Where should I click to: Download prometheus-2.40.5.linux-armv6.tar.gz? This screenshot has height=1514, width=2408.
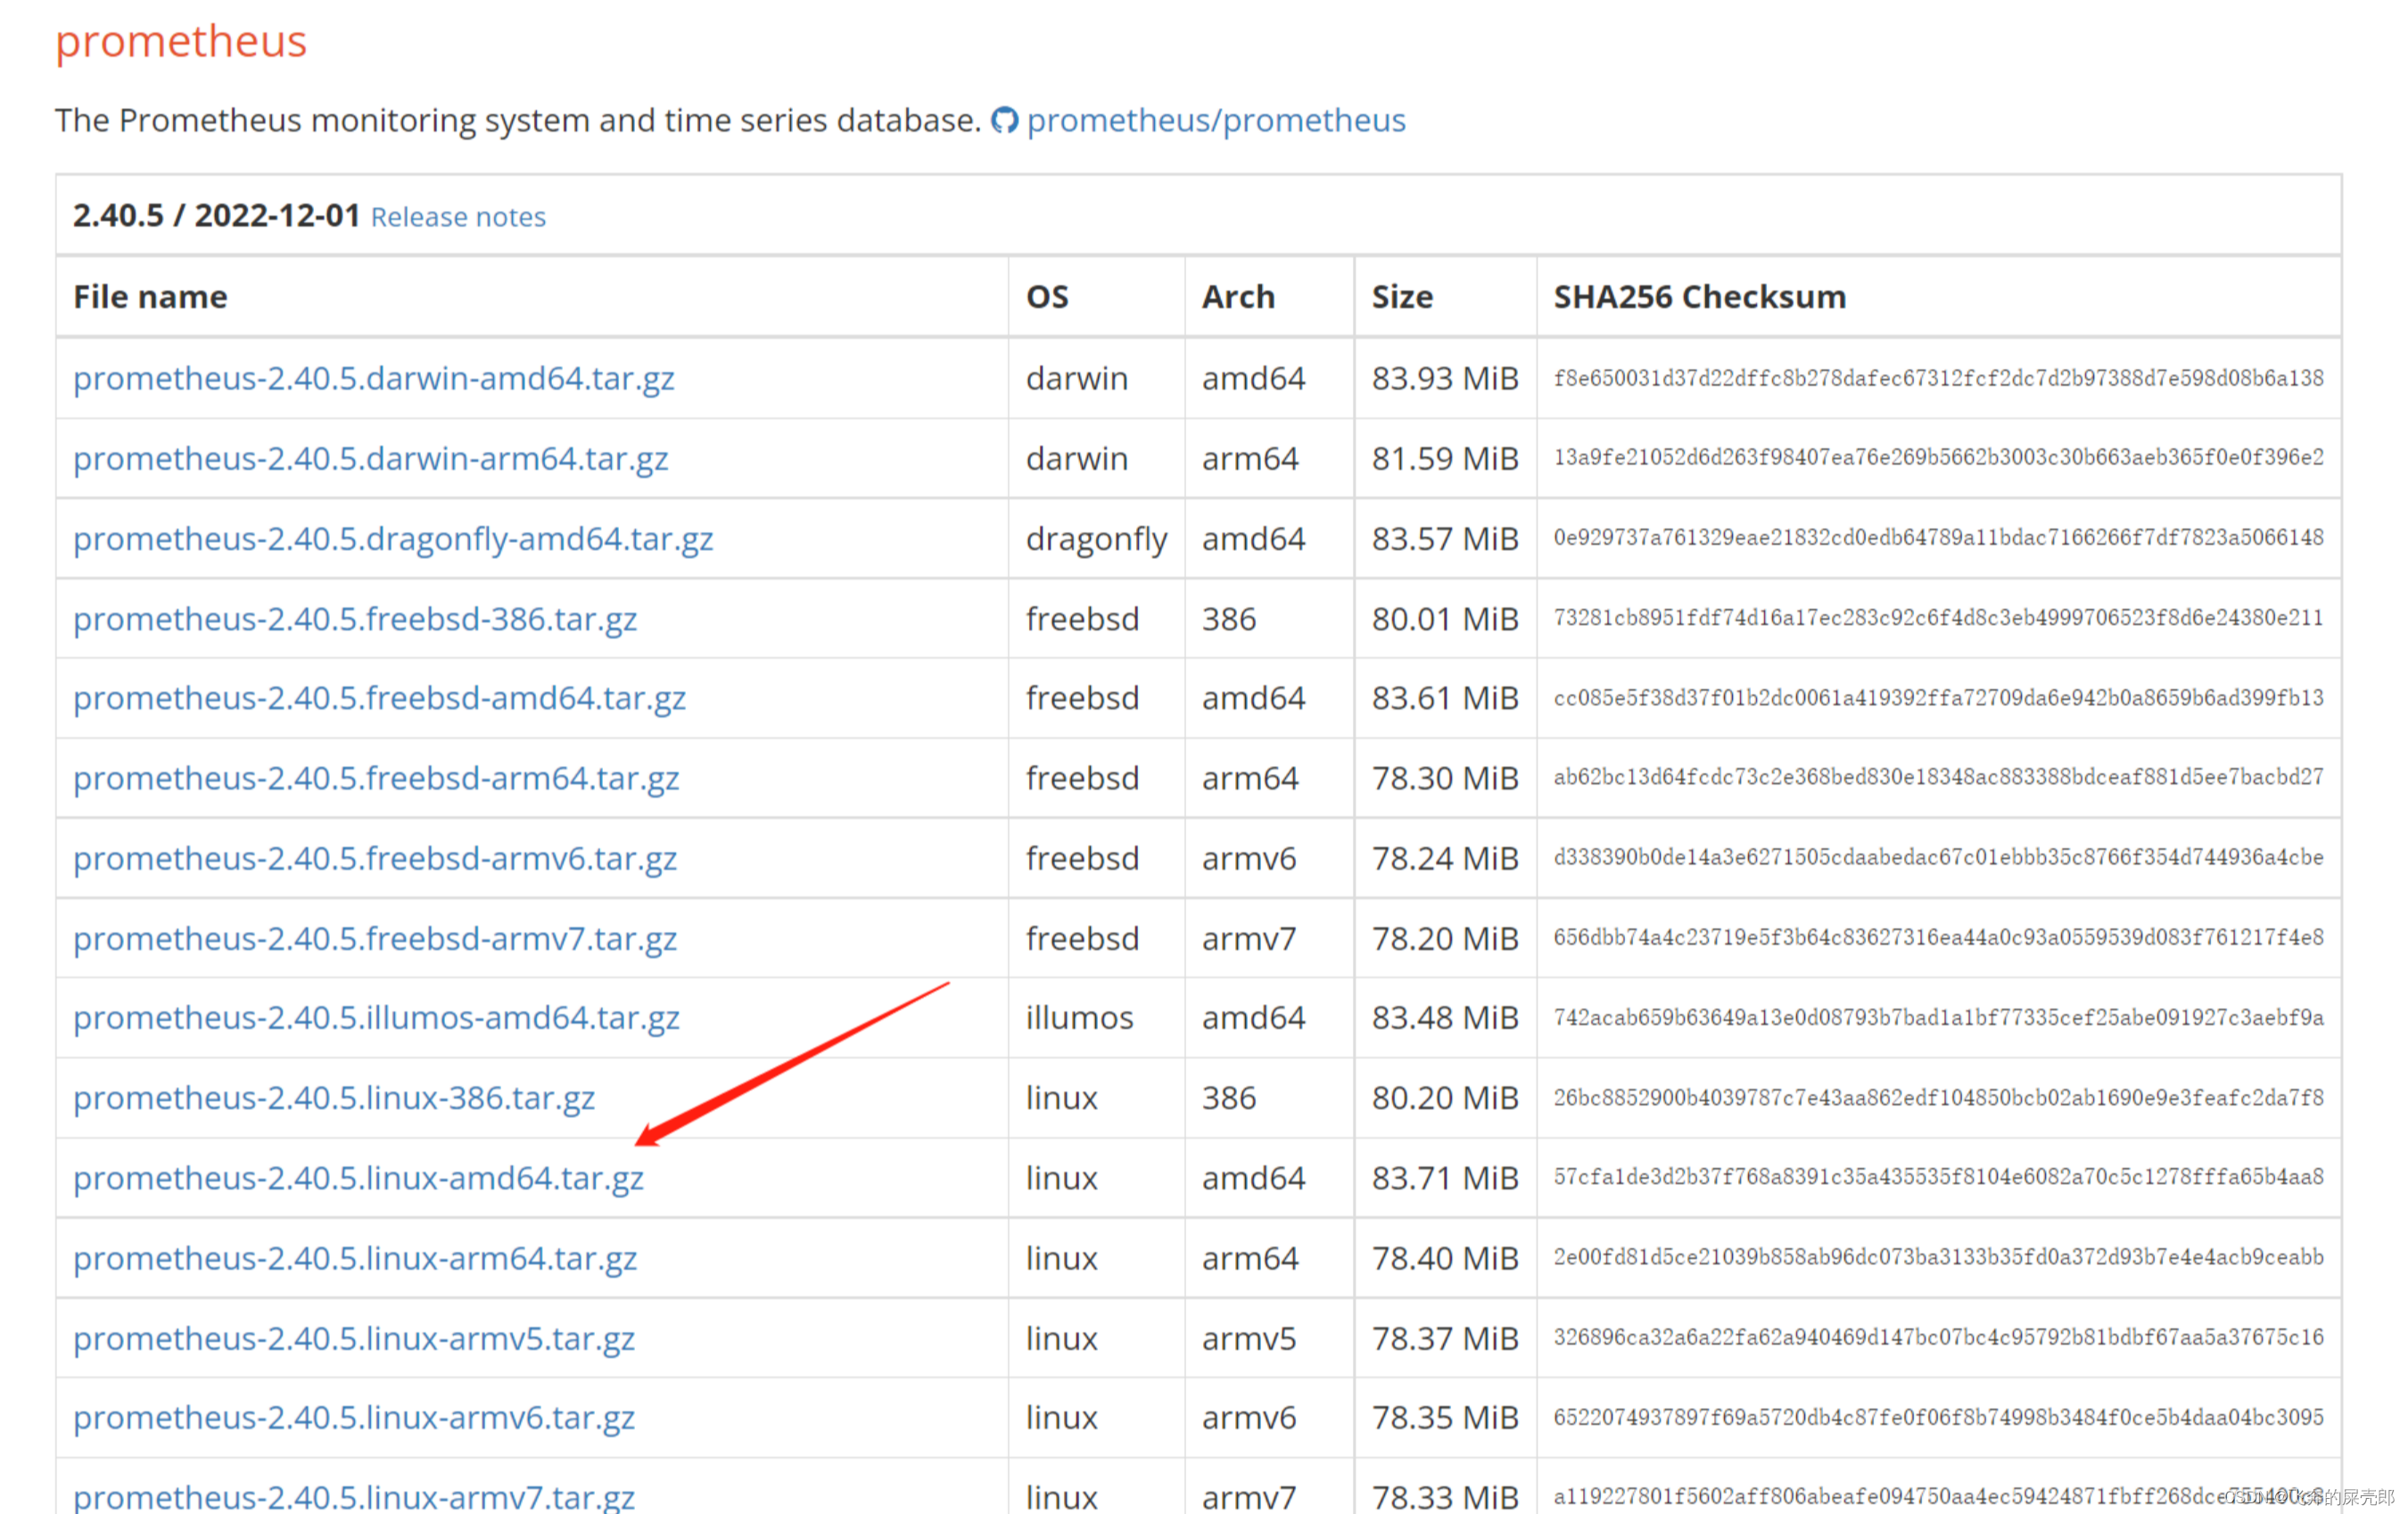[353, 1417]
